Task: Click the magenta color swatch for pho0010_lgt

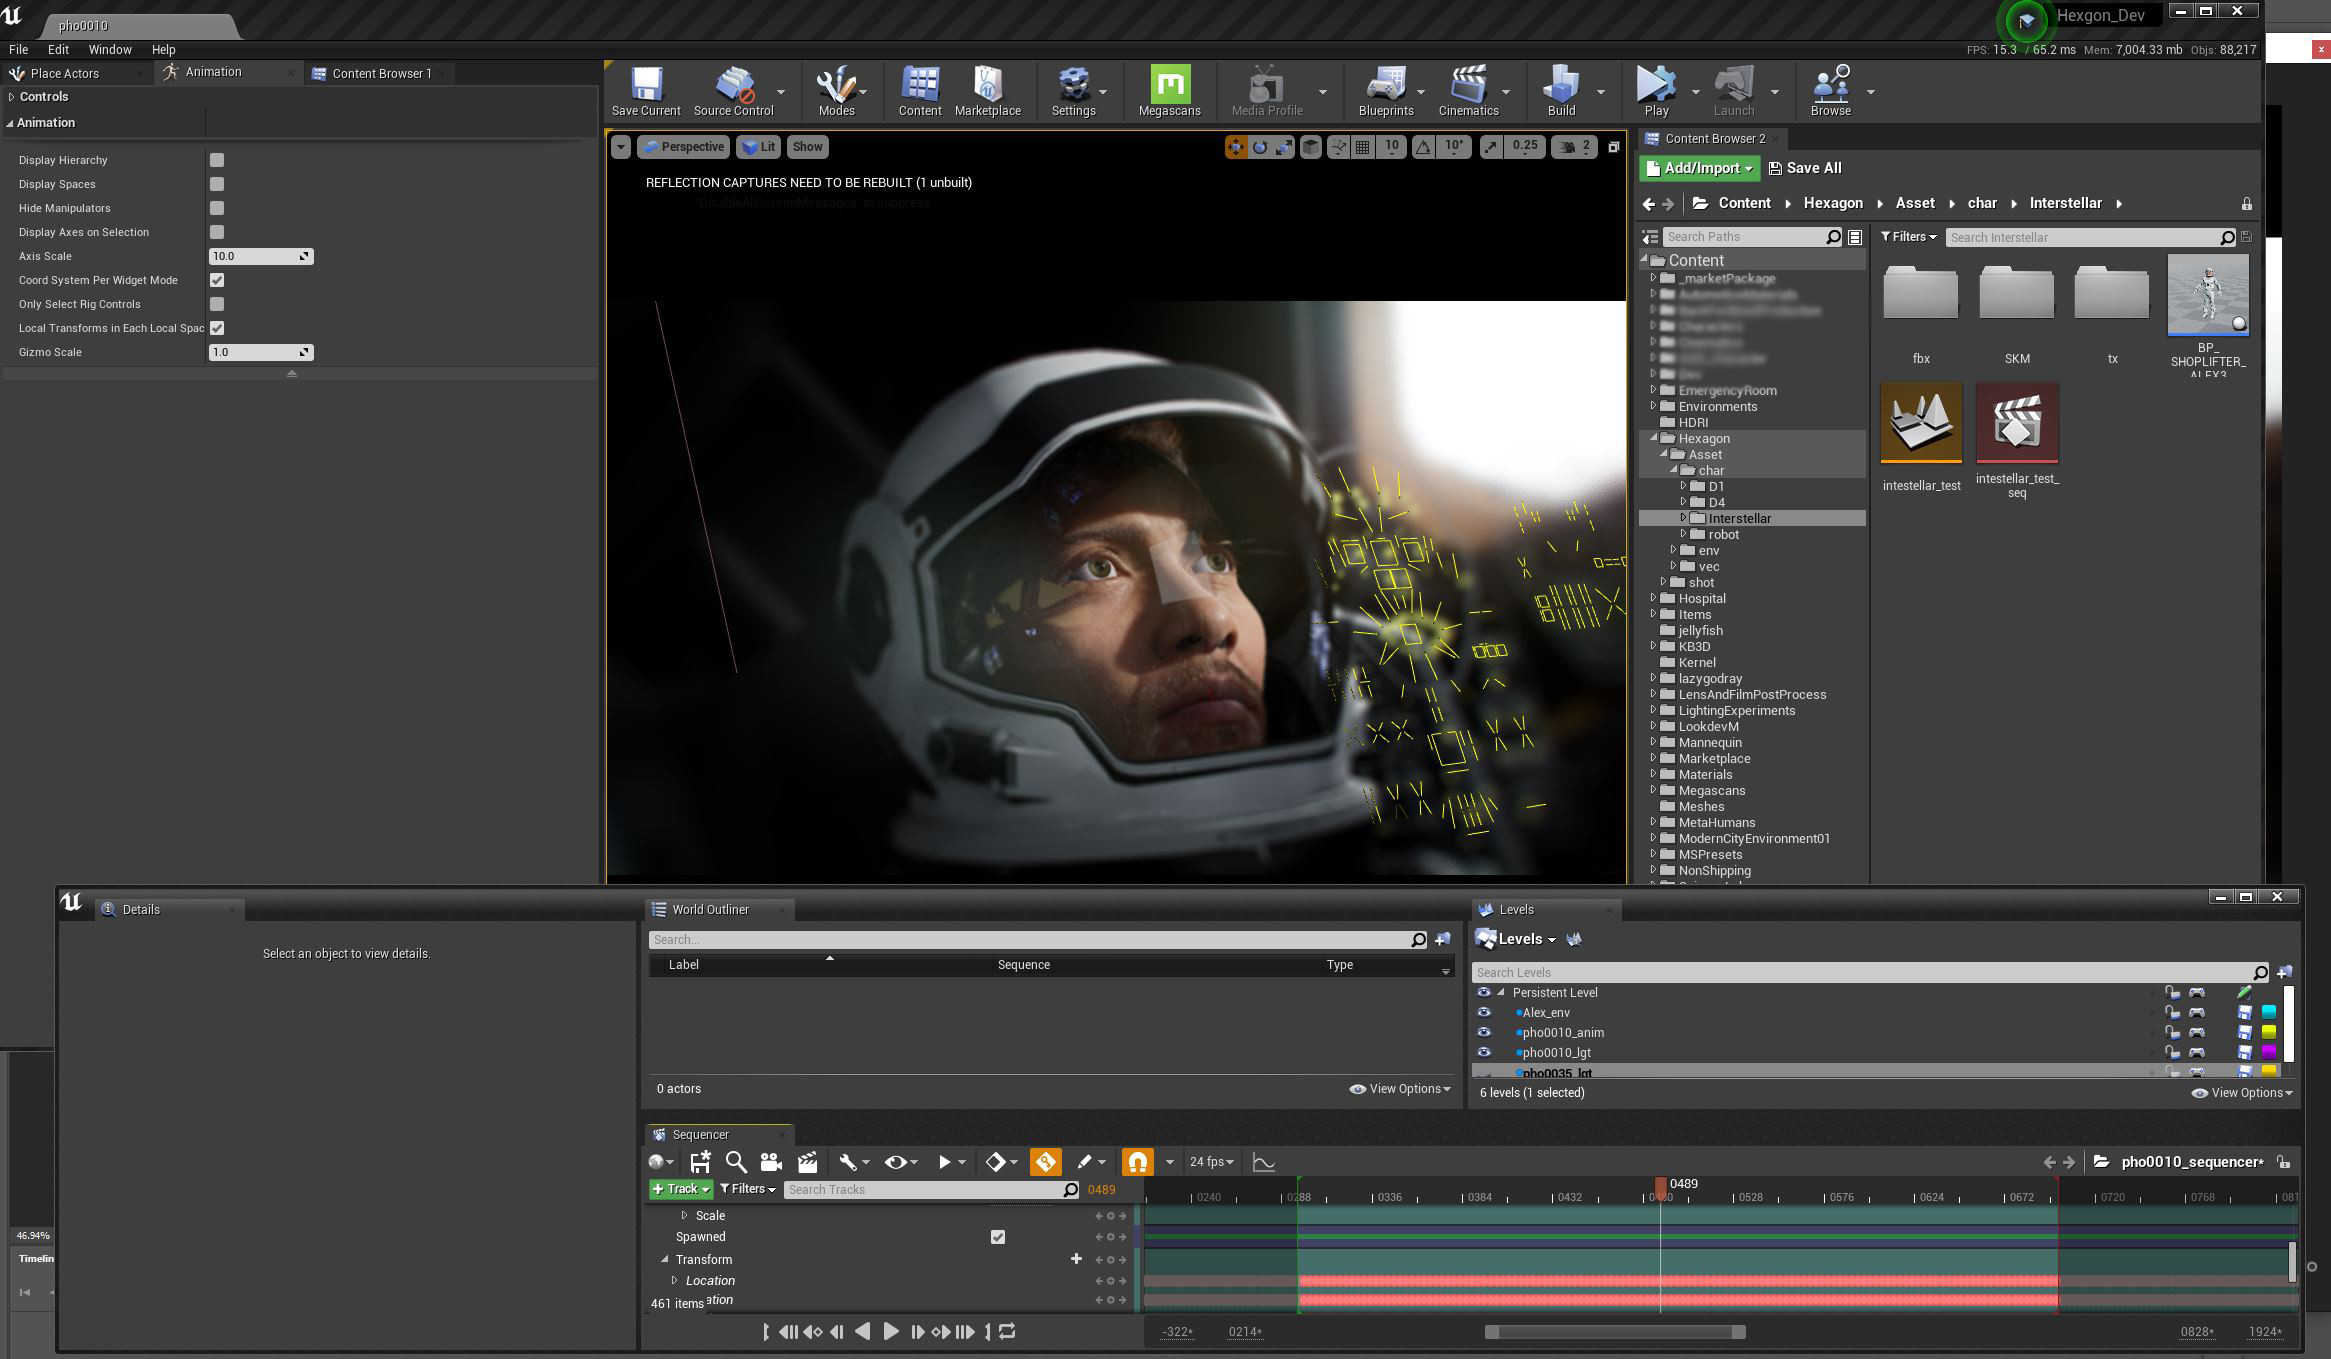Action: [x=2268, y=1053]
